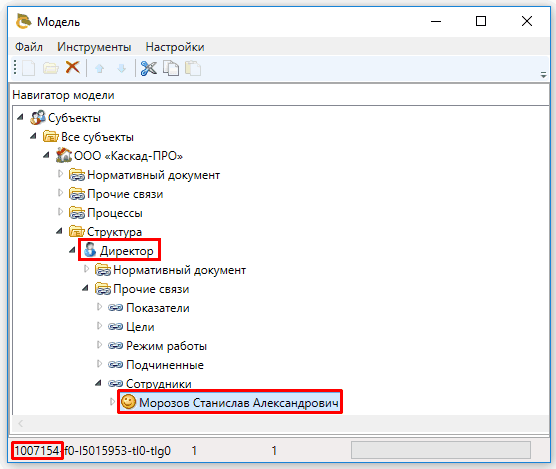
Task: Select the Директор tree item
Action: pyautogui.click(x=127, y=251)
